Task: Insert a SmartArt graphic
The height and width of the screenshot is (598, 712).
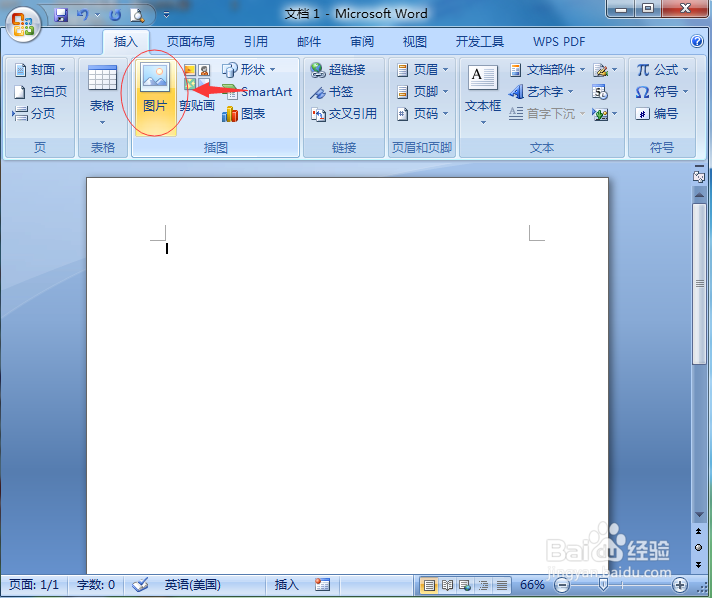Action: tap(258, 92)
